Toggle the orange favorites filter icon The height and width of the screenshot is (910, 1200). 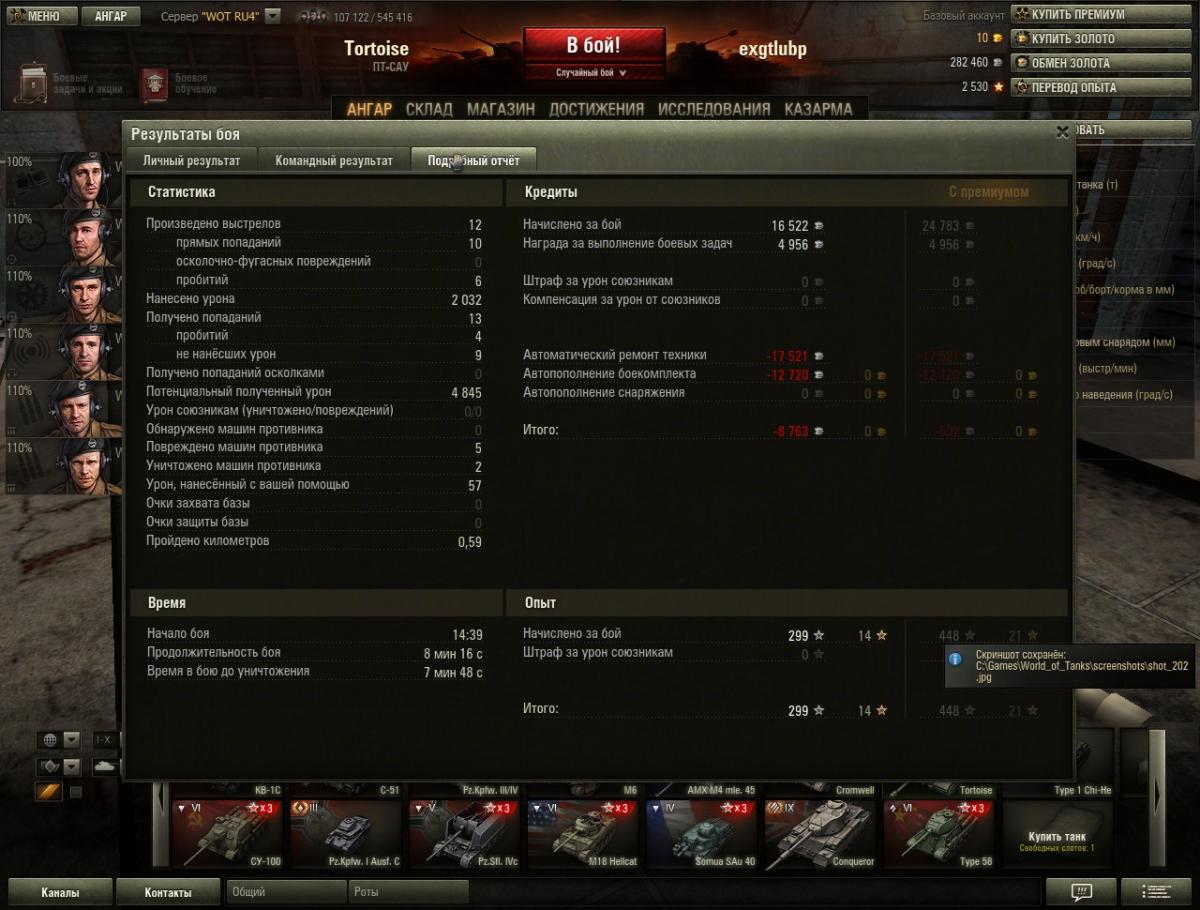pos(49,792)
